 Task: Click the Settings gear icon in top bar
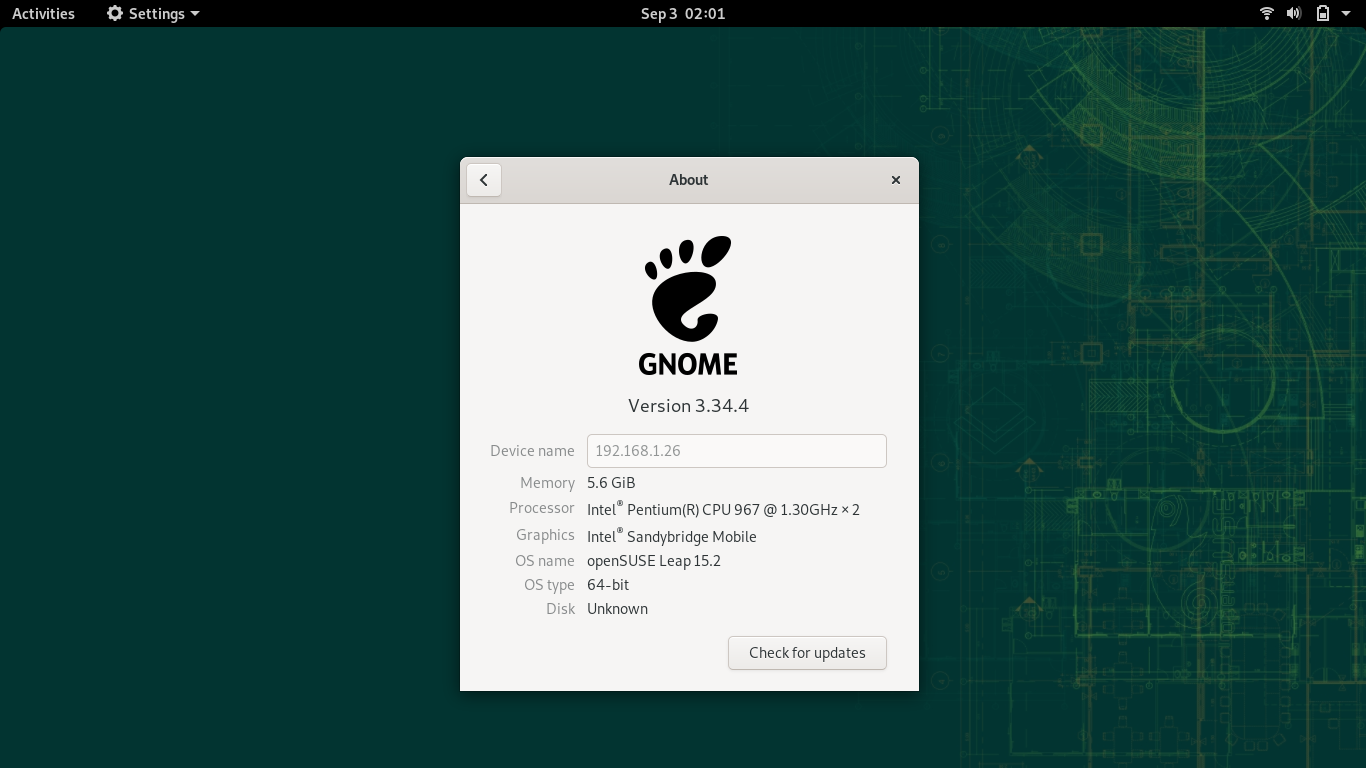[x=115, y=13]
